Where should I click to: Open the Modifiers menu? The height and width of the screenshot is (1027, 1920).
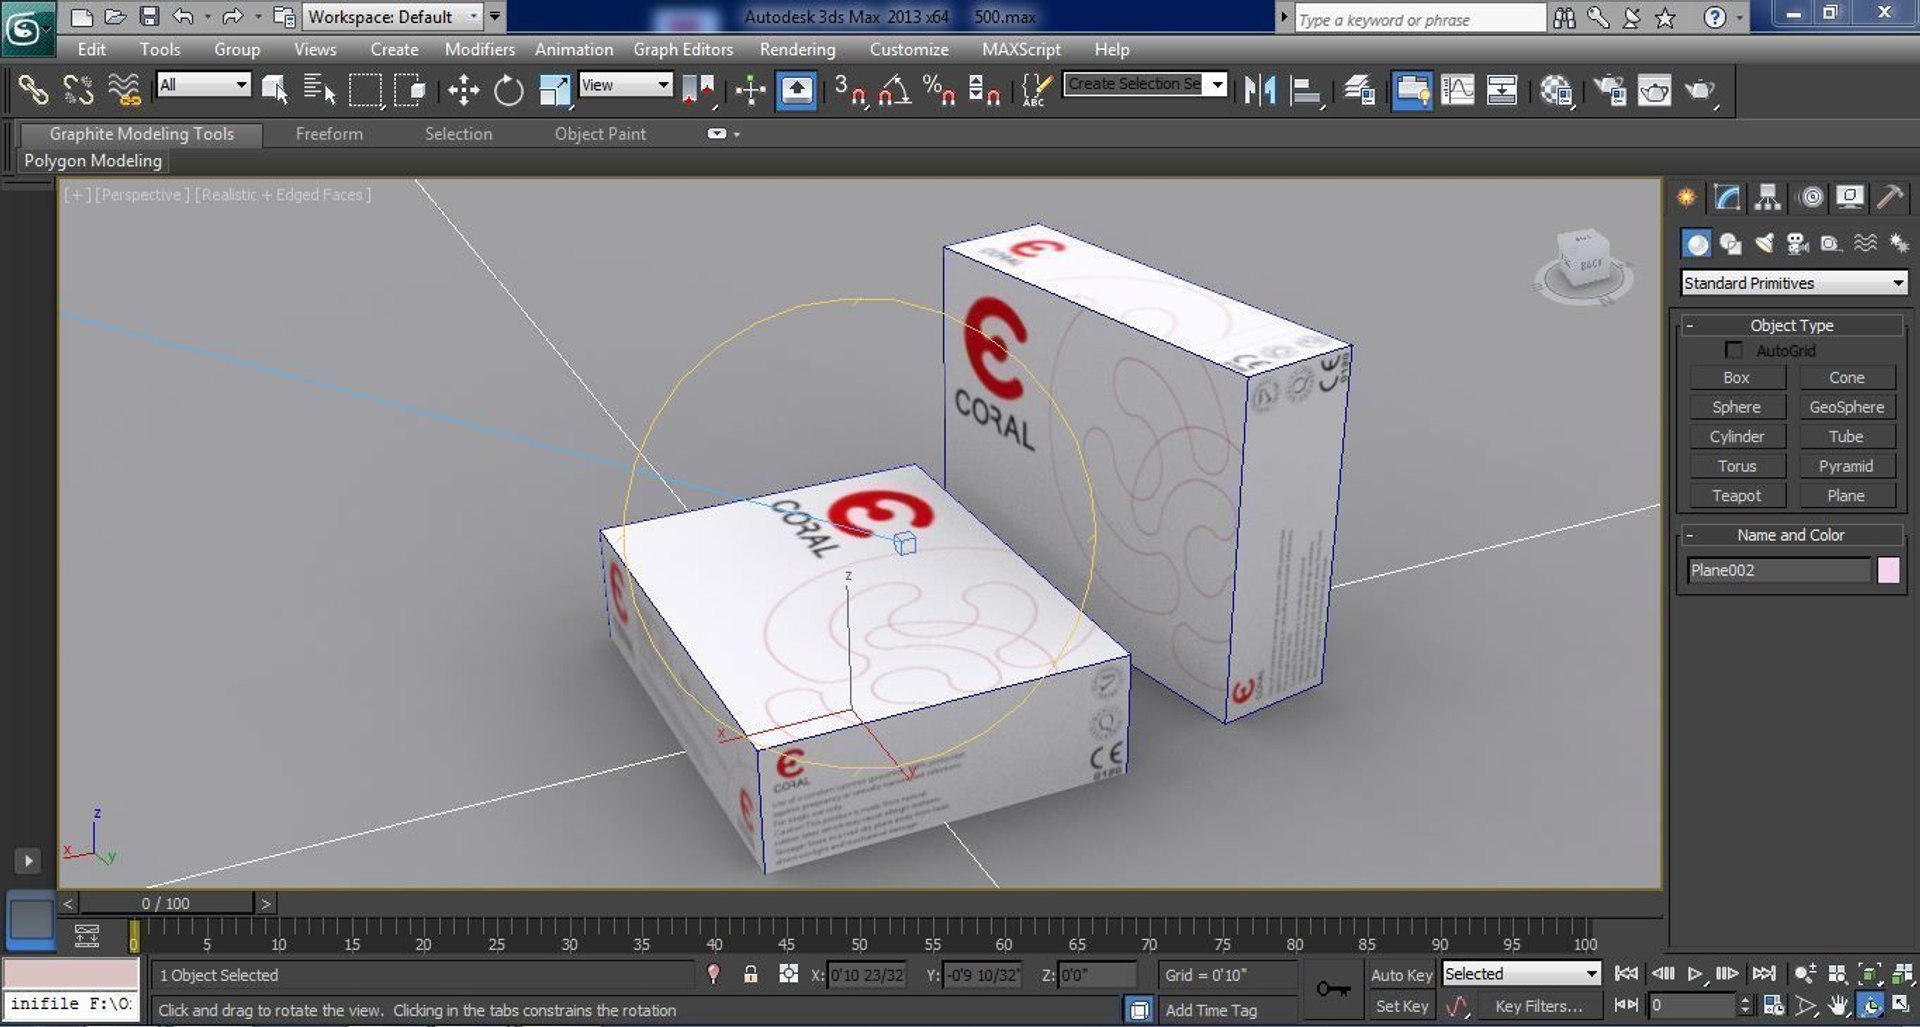[x=479, y=49]
